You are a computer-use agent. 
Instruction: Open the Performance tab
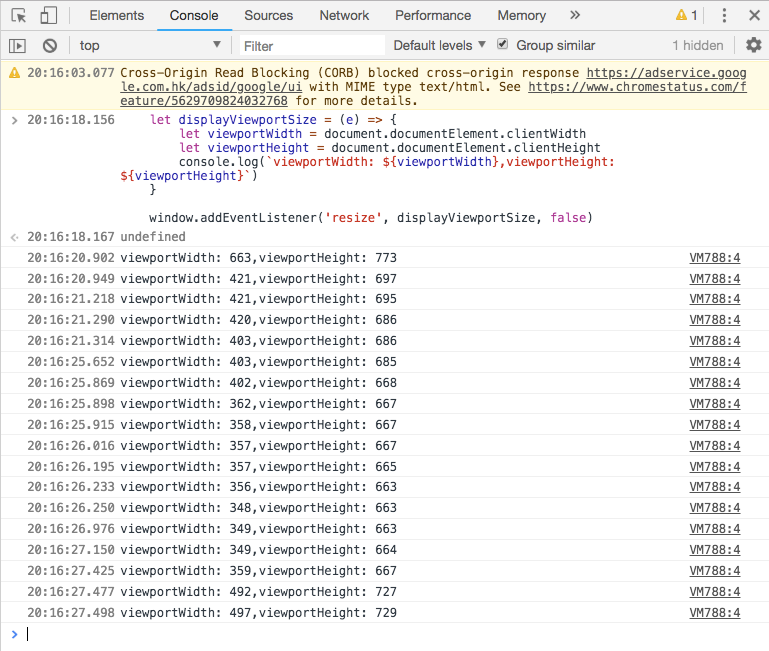[433, 15]
